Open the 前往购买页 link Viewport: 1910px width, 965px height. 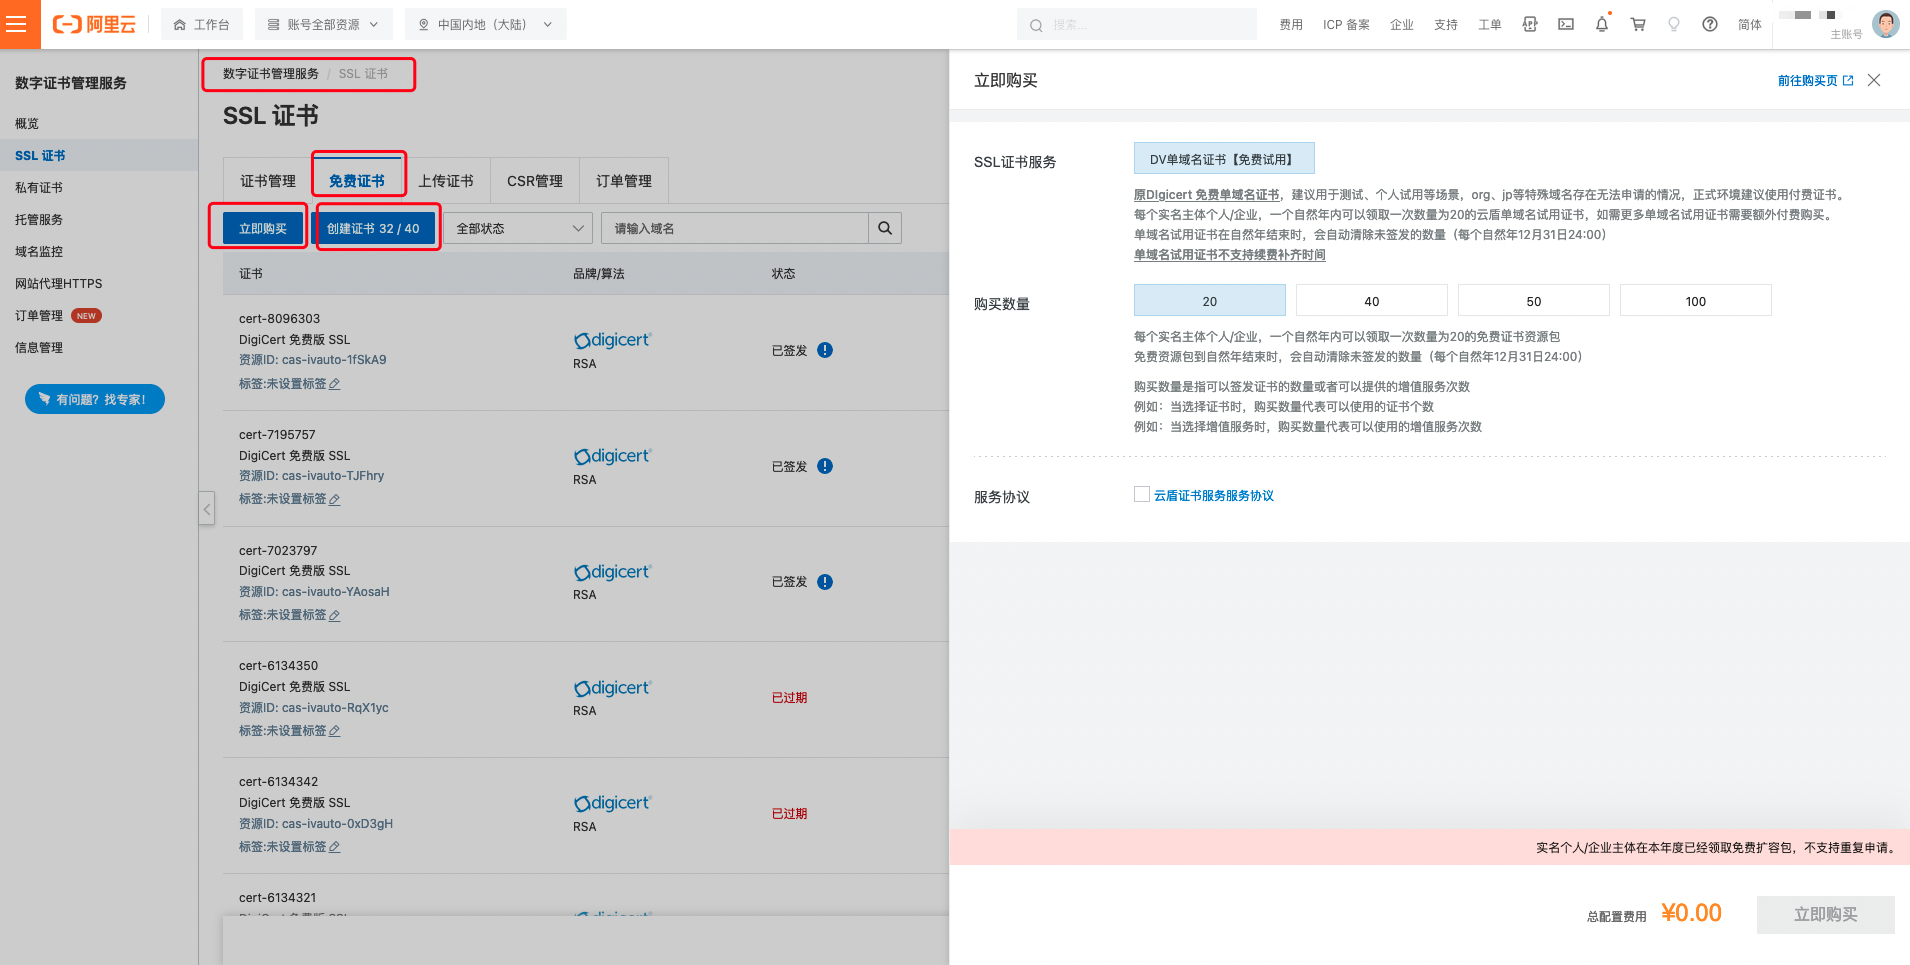[x=1814, y=80]
